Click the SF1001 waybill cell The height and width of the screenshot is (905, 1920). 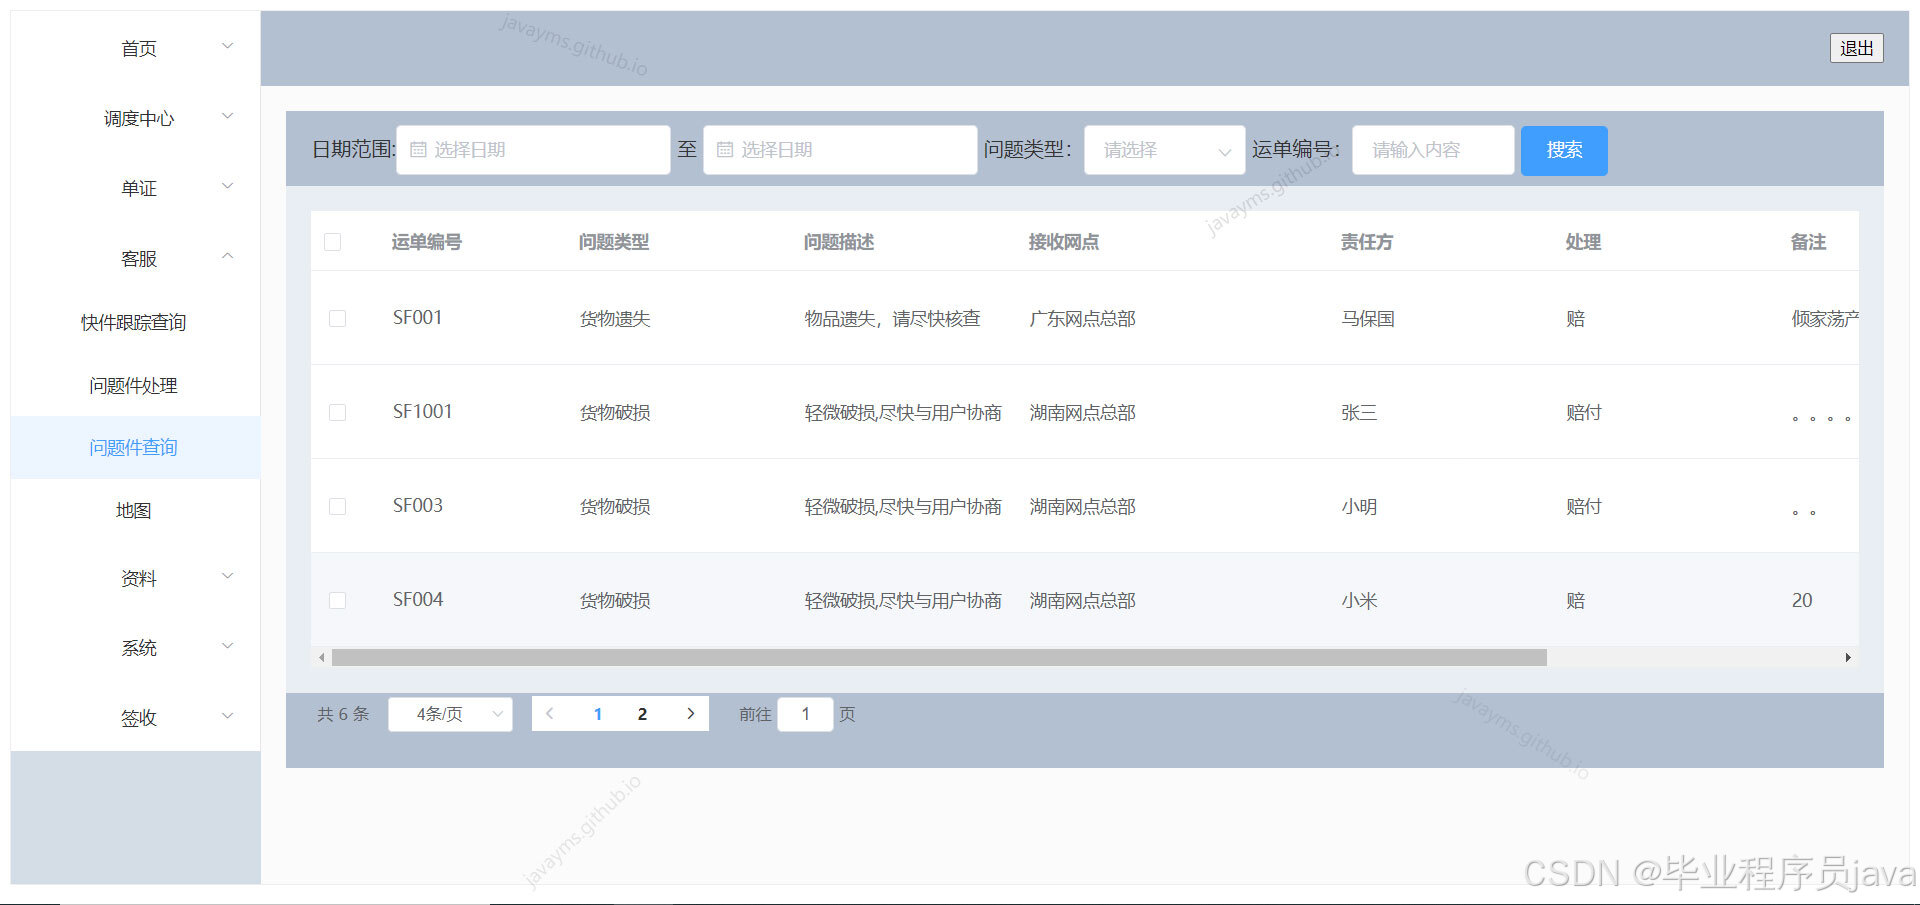click(423, 412)
